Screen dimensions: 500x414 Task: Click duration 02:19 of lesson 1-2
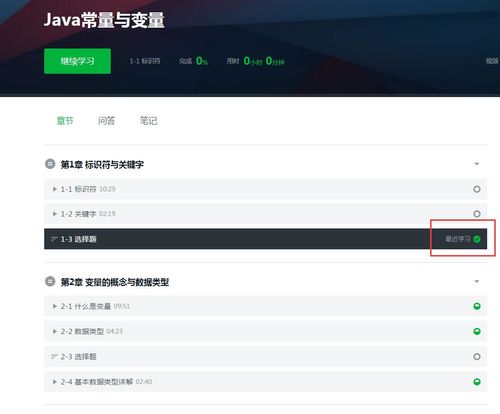pos(107,214)
